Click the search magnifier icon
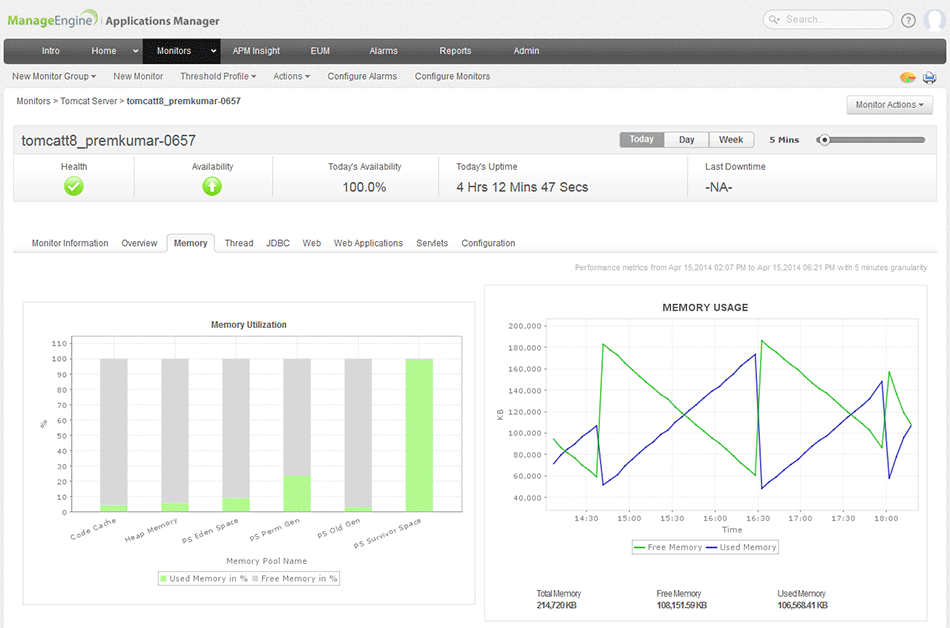The image size is (950, 628). (x=774, y=19)
